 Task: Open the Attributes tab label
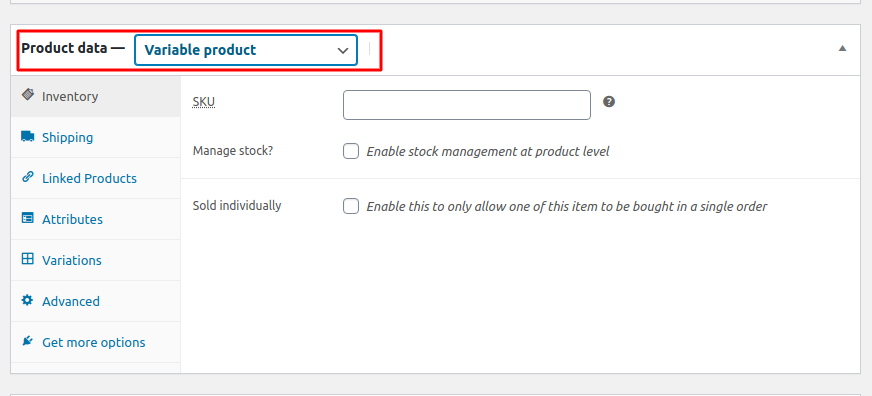(x=72, y=219)
